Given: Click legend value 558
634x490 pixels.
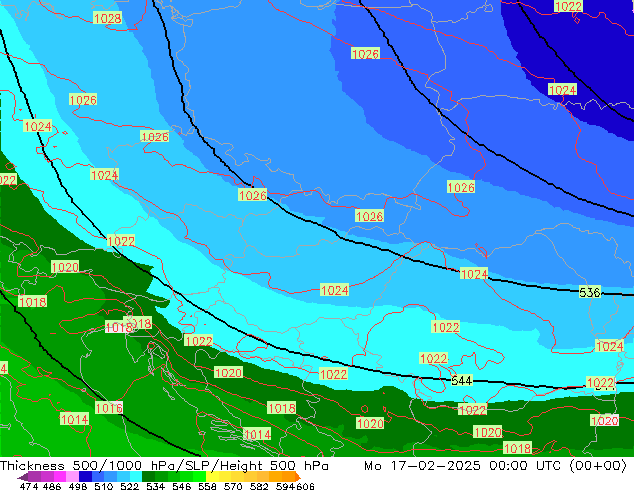Looking at the screenshot, I should point(207,486).
